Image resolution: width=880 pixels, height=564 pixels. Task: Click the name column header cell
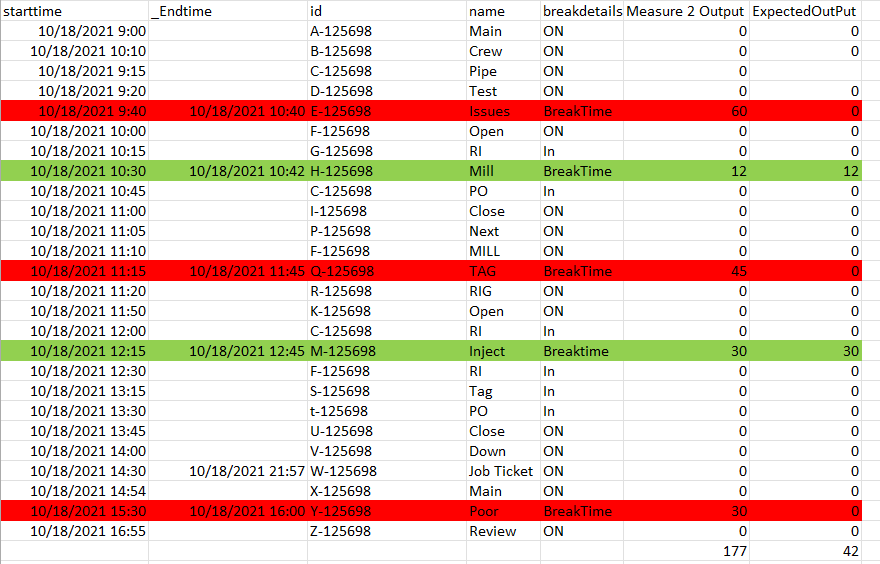pos(503,11)
